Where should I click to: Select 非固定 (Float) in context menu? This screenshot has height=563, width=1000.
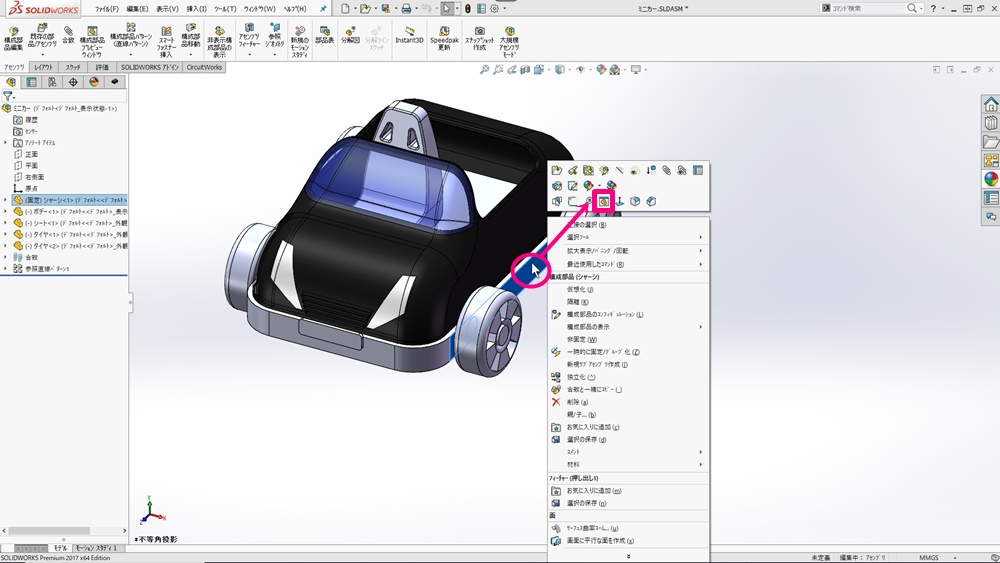[x=581, y=339]
